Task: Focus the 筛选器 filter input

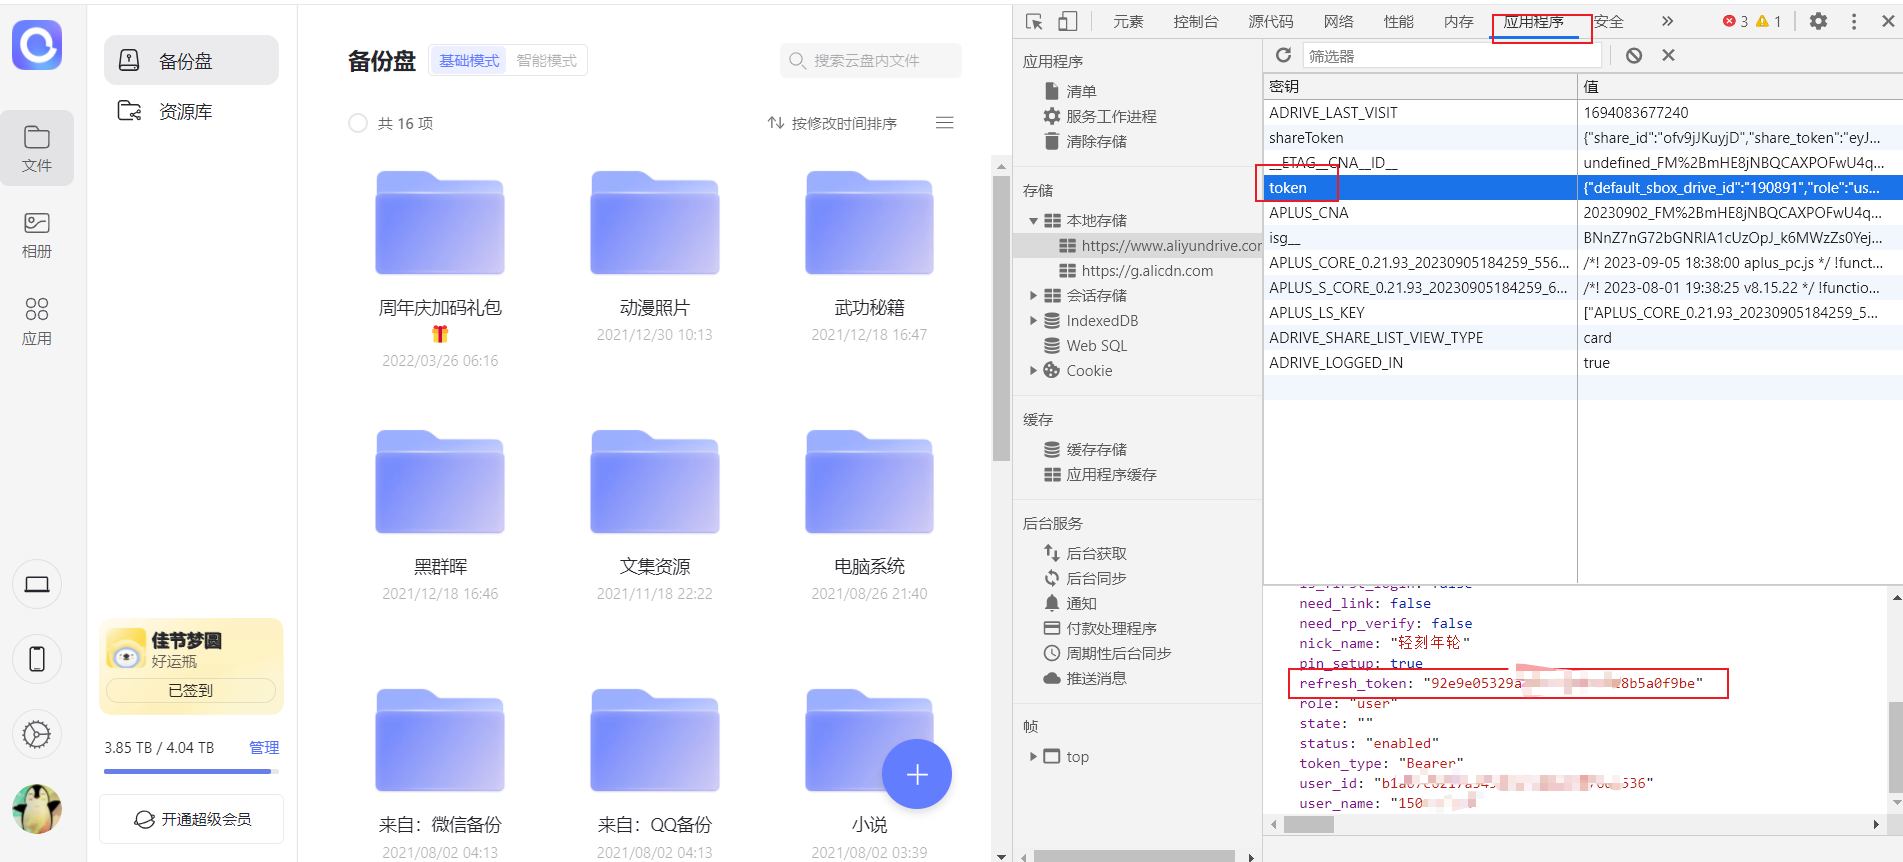Action: point(1452,56)
